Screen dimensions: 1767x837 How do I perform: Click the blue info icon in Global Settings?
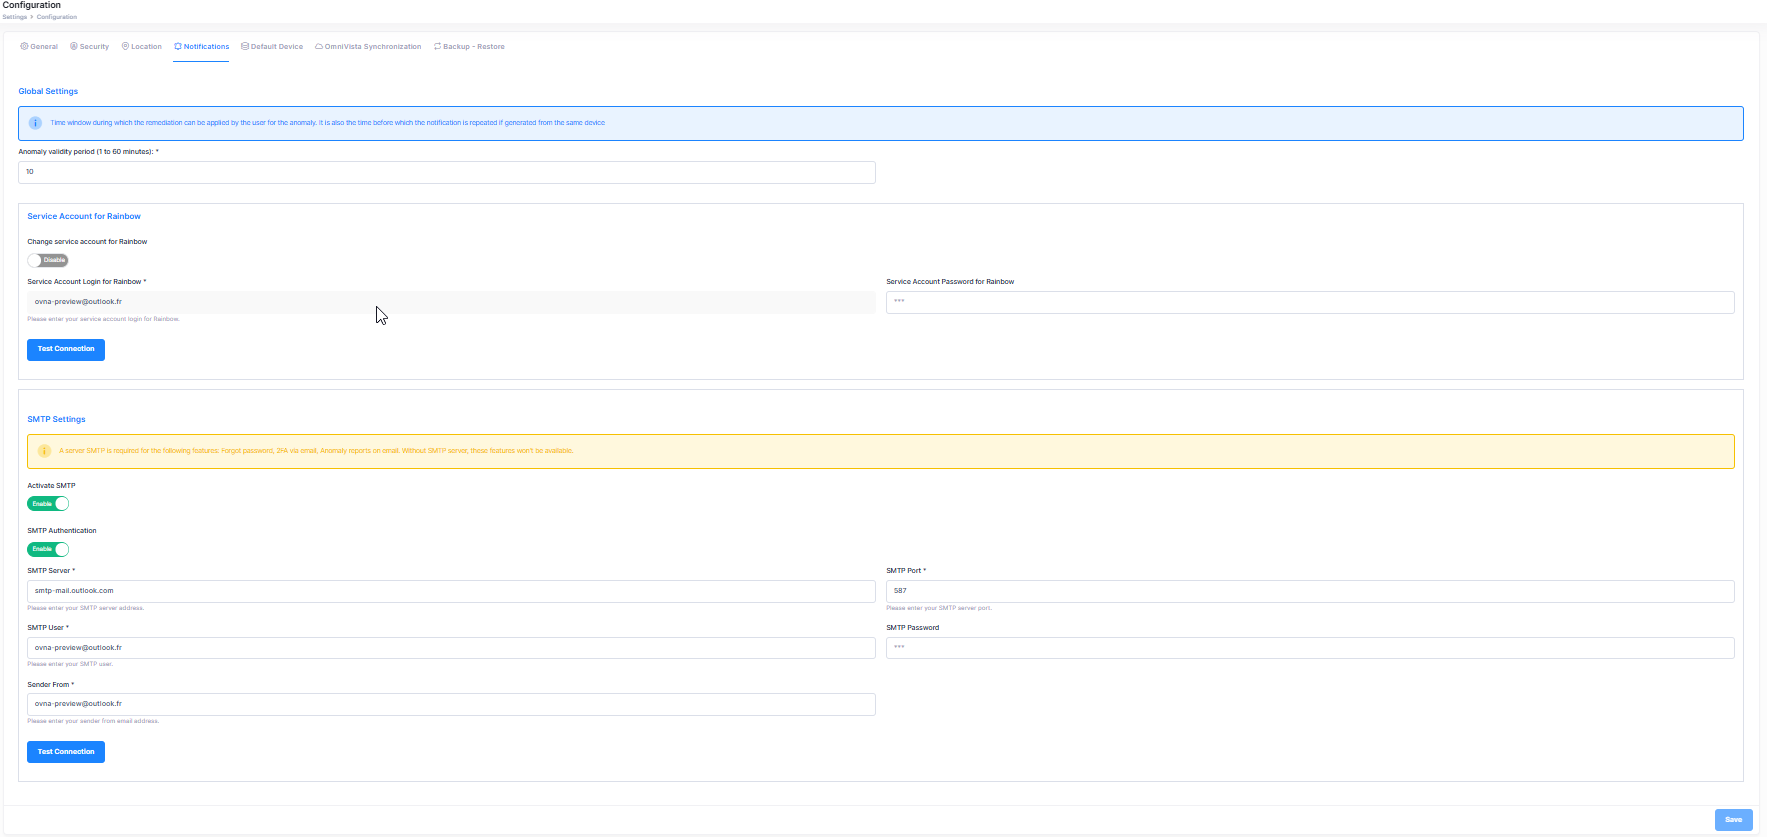click(x=35, y=123)
